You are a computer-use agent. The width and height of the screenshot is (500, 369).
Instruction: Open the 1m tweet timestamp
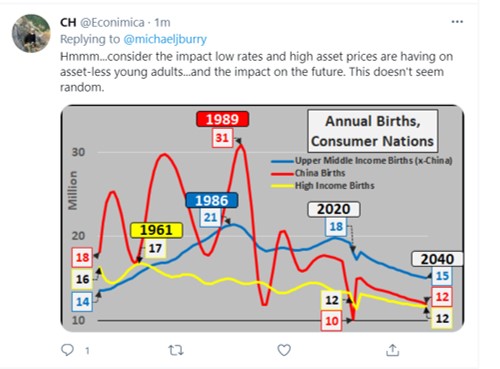(162, 22)
